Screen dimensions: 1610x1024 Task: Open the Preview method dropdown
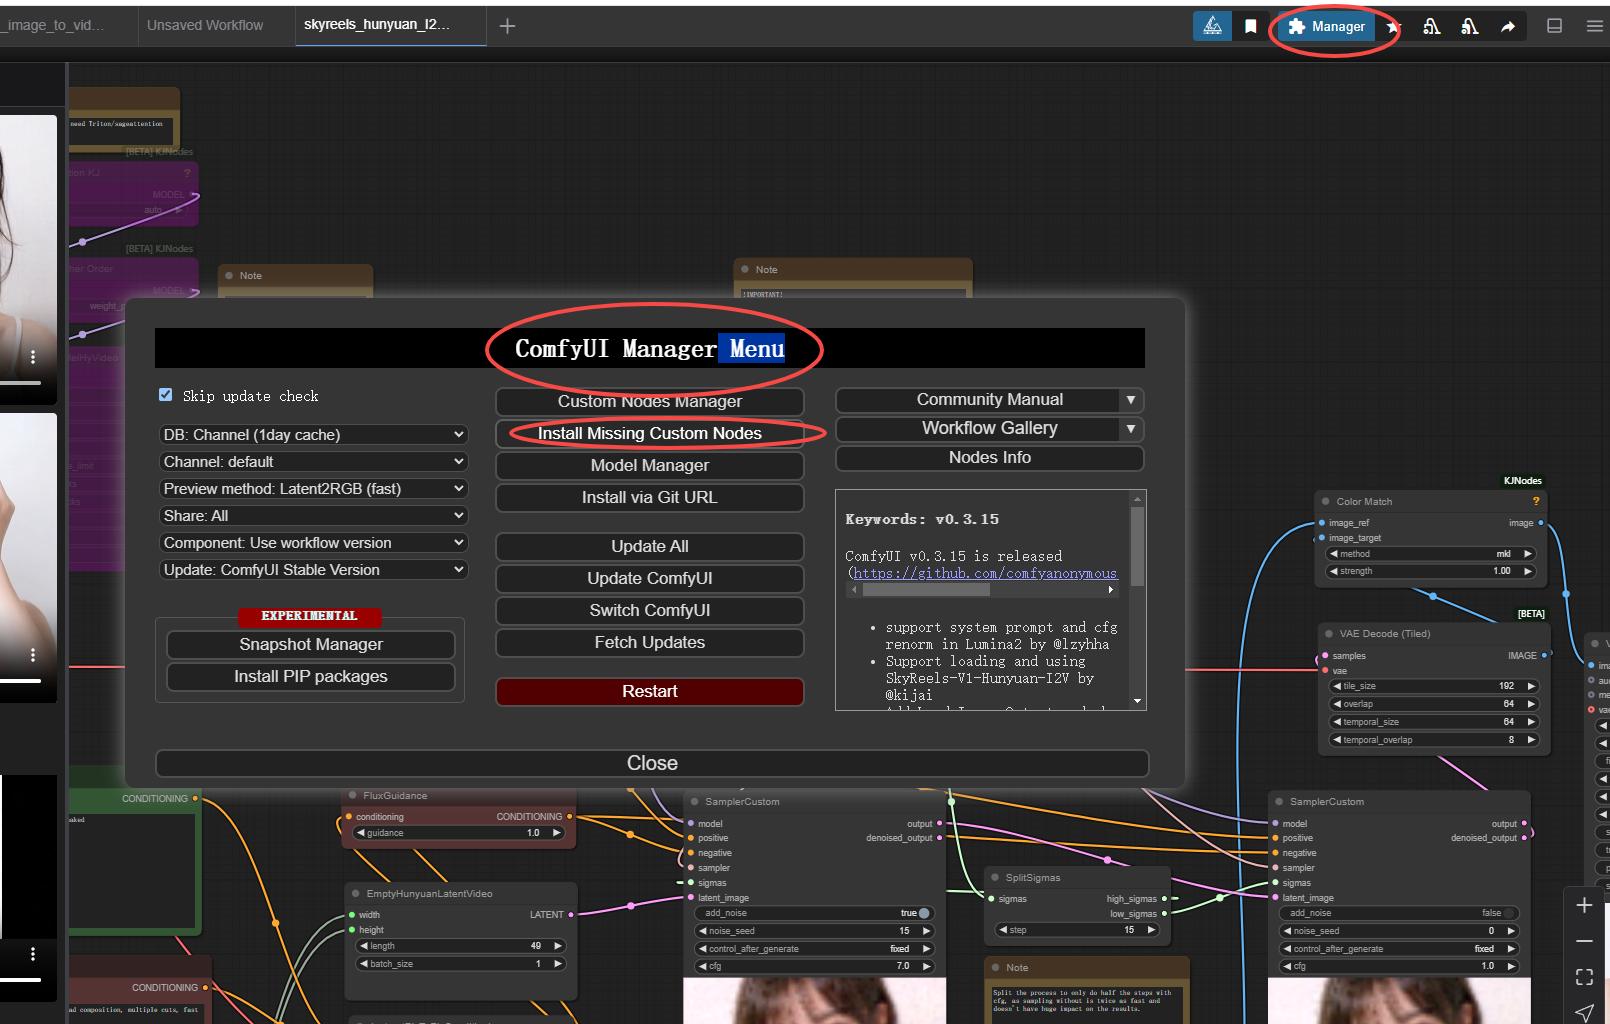tap(313, 489)
